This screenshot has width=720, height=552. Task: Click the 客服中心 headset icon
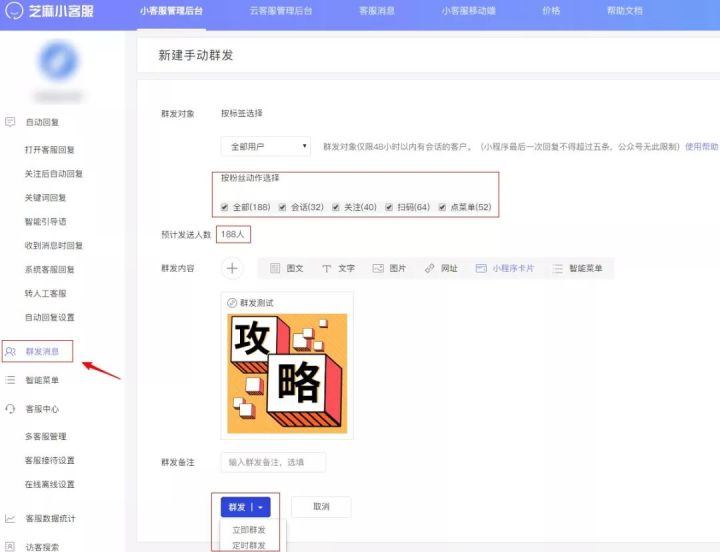[x=10, y=409]
